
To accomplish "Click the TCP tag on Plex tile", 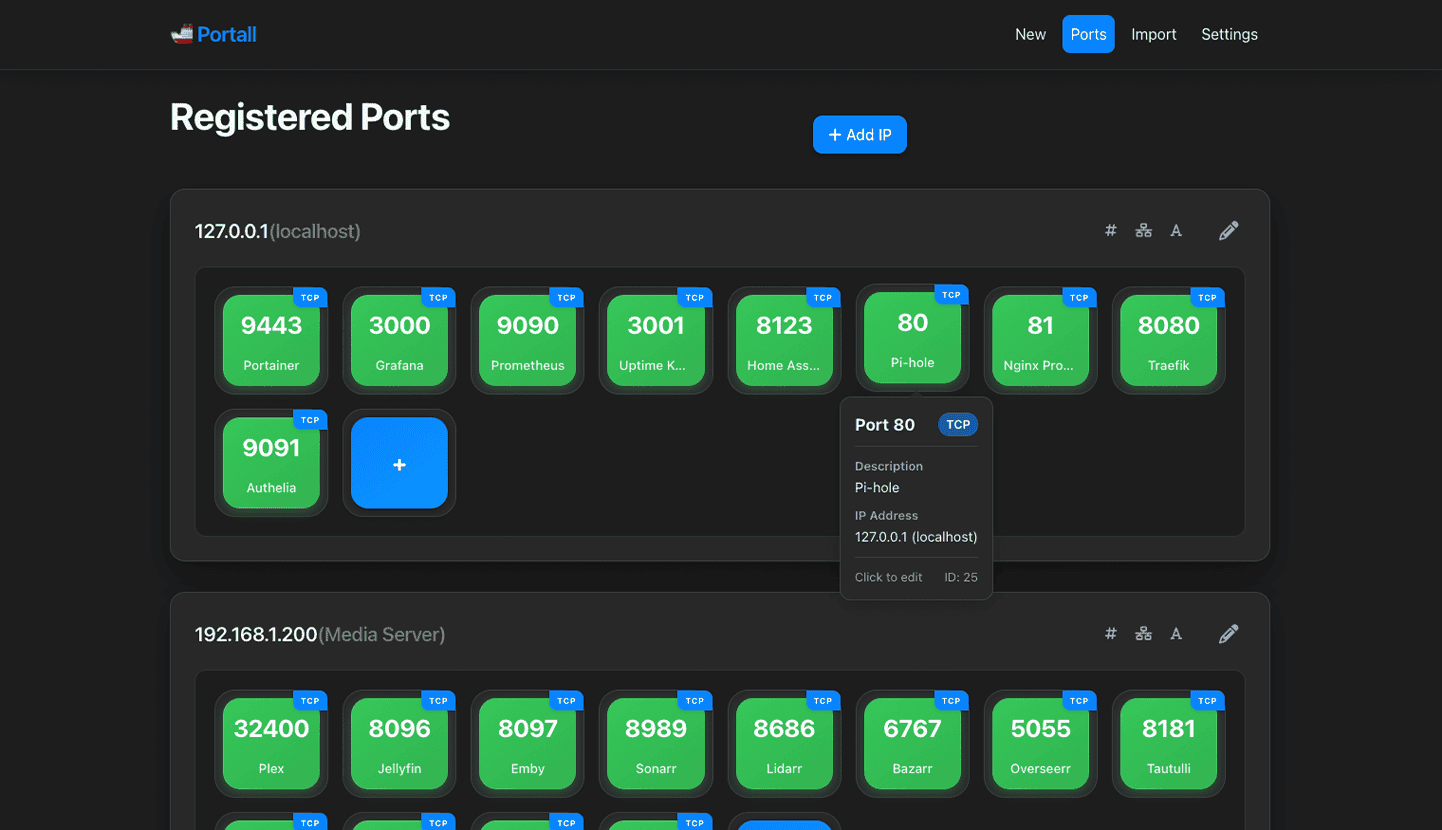I will pyautogui.click(x=310, y=701).
